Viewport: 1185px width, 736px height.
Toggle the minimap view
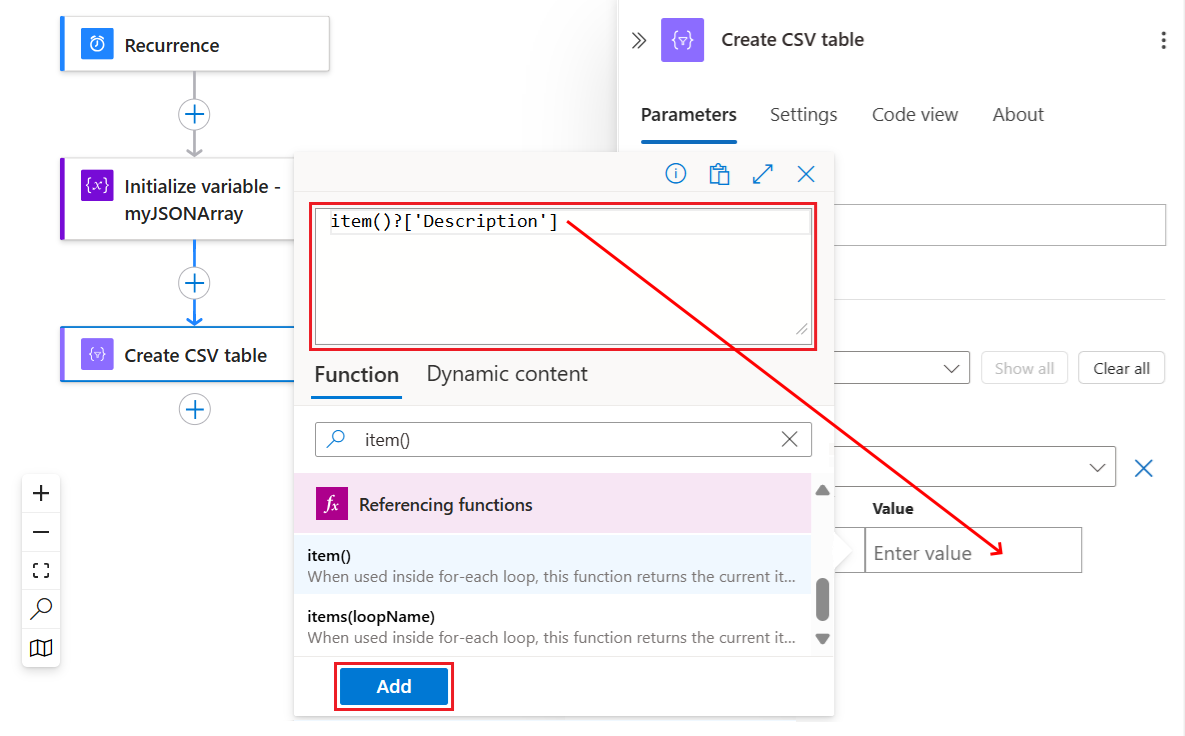click(41, 648)
